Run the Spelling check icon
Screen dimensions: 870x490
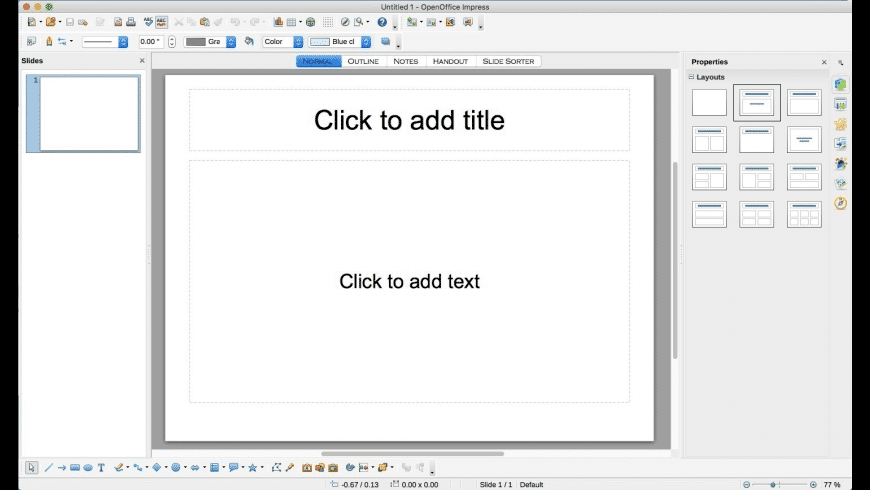pyautogui.click(x=148, y=22)
